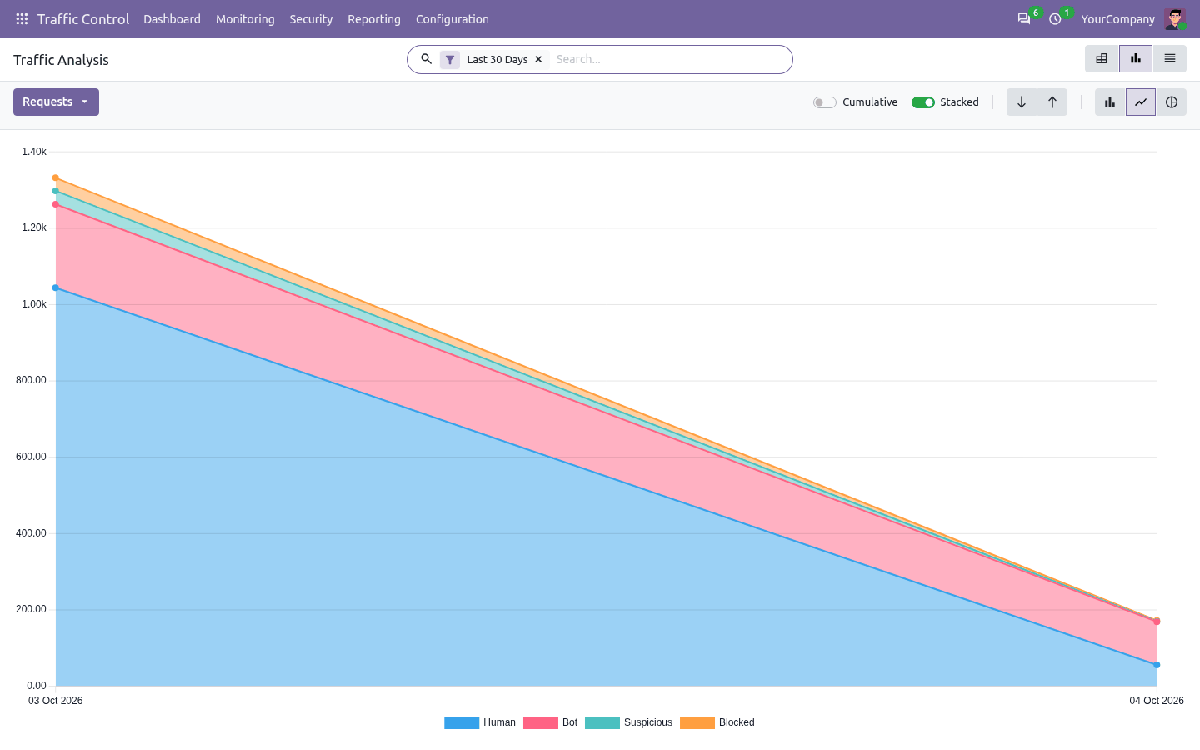Open the Reporting menu
The image size is (1200, 750).
click(374, 19)
